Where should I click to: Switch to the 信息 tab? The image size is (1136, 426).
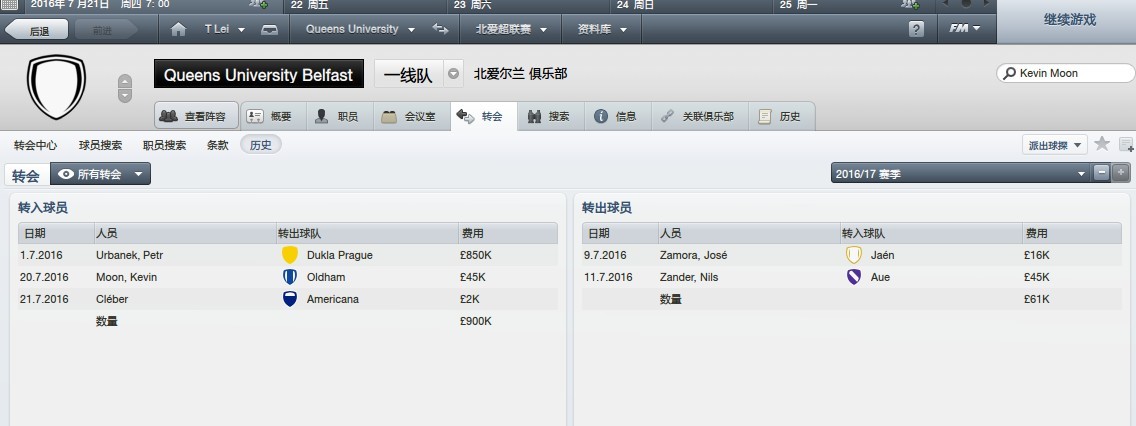tap(617, 116)
